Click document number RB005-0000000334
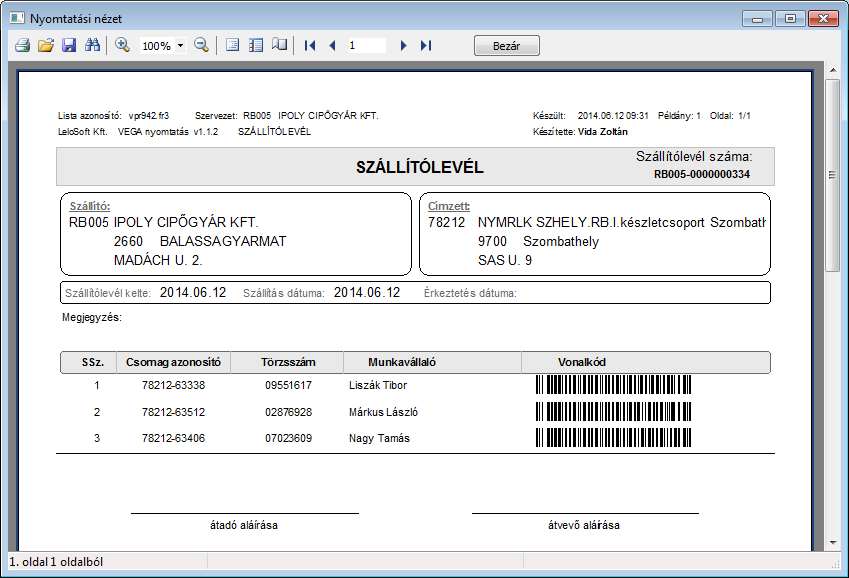 (702, 174)
